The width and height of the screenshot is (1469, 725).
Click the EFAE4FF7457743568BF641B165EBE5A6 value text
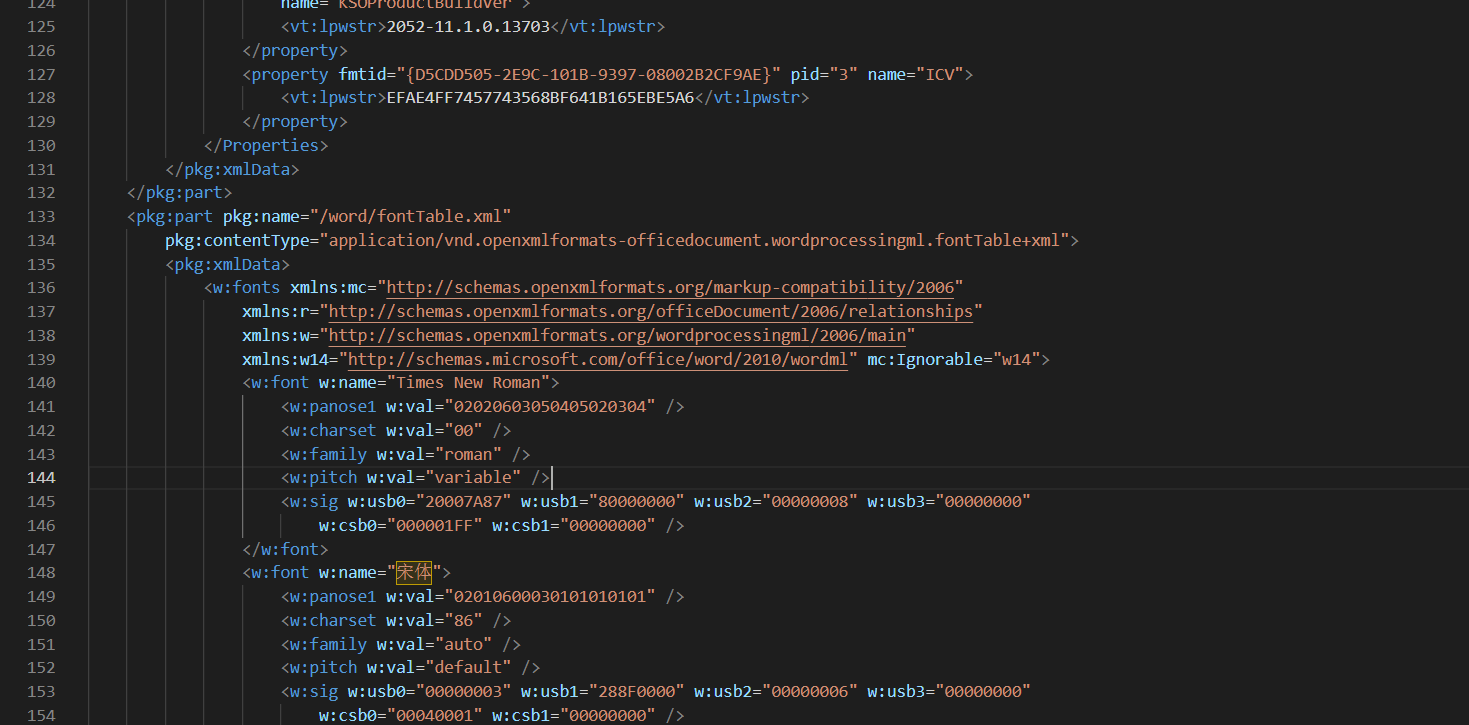540,98
